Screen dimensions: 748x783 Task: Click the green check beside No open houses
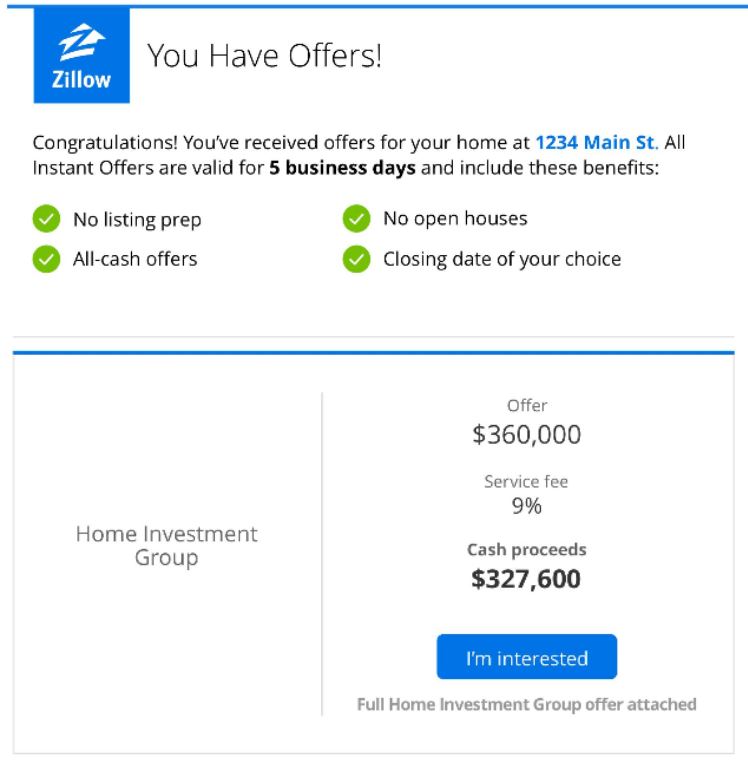coord(357,219)
